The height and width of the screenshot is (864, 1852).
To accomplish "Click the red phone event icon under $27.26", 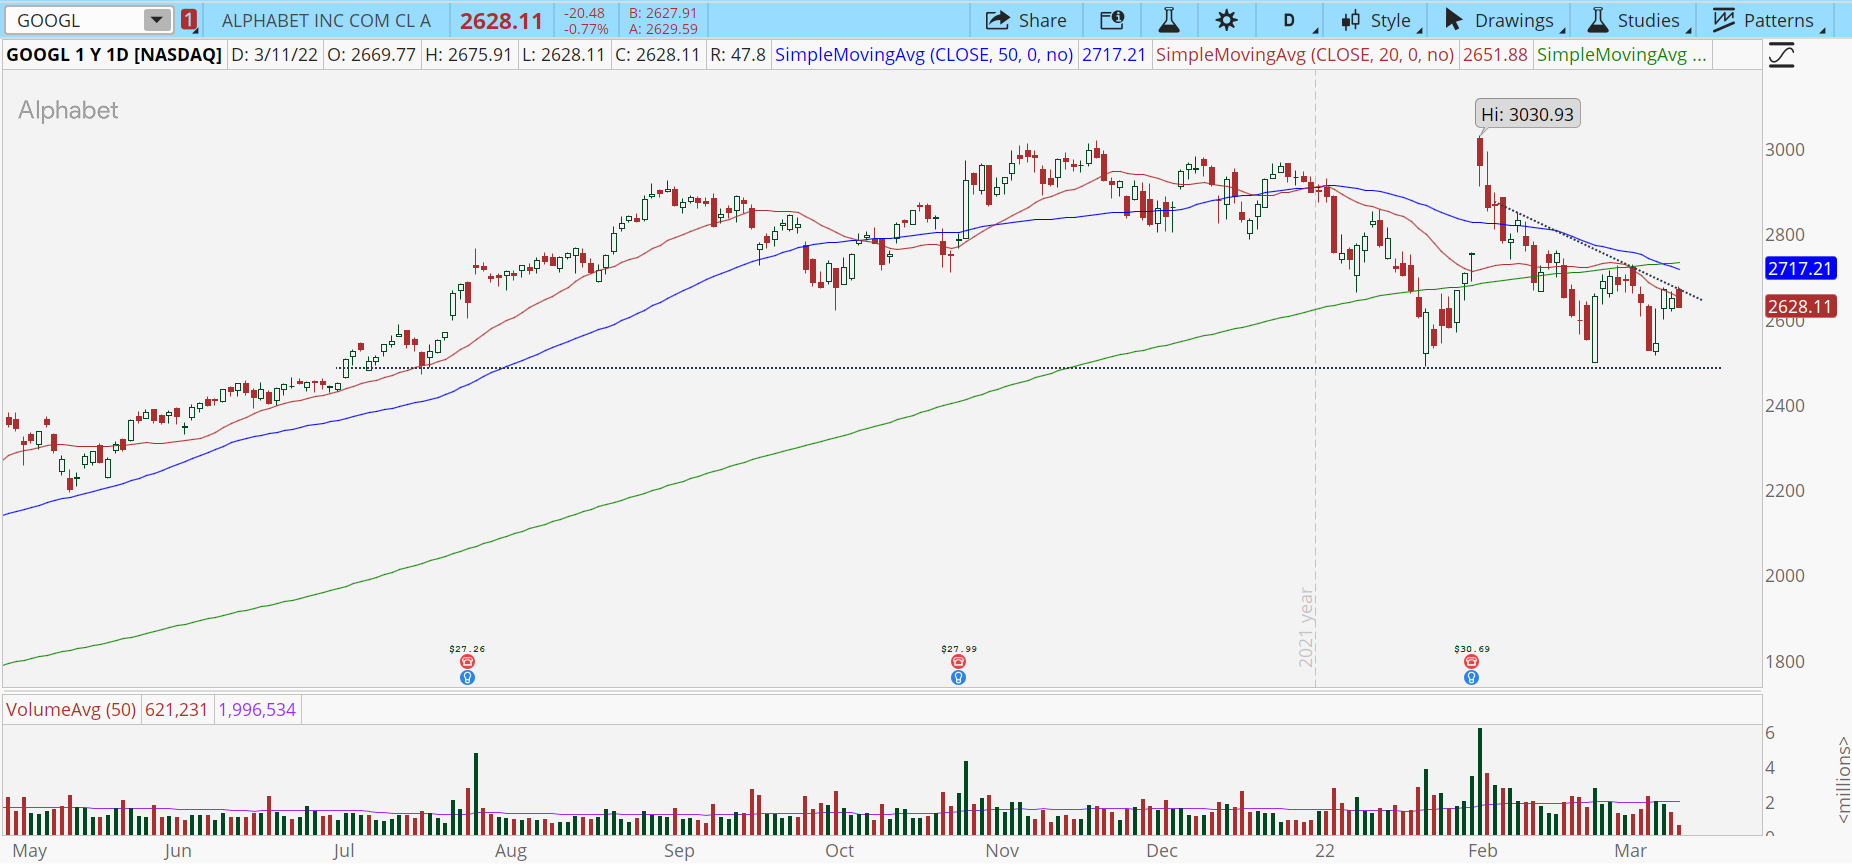I will [x=467, y=662].
